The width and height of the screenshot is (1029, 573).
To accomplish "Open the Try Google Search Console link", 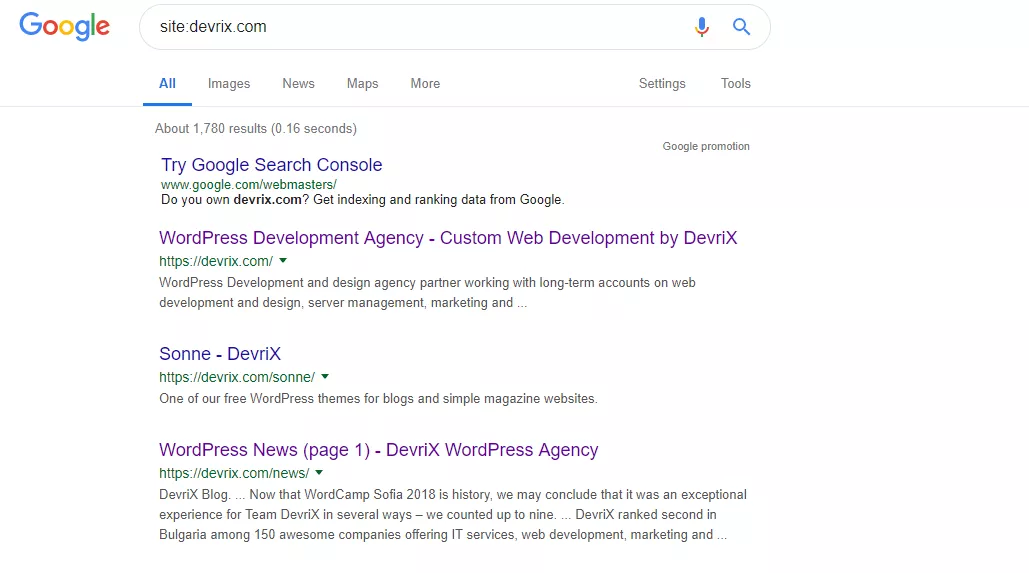I will pyautogui.click(x=272, y=165).
